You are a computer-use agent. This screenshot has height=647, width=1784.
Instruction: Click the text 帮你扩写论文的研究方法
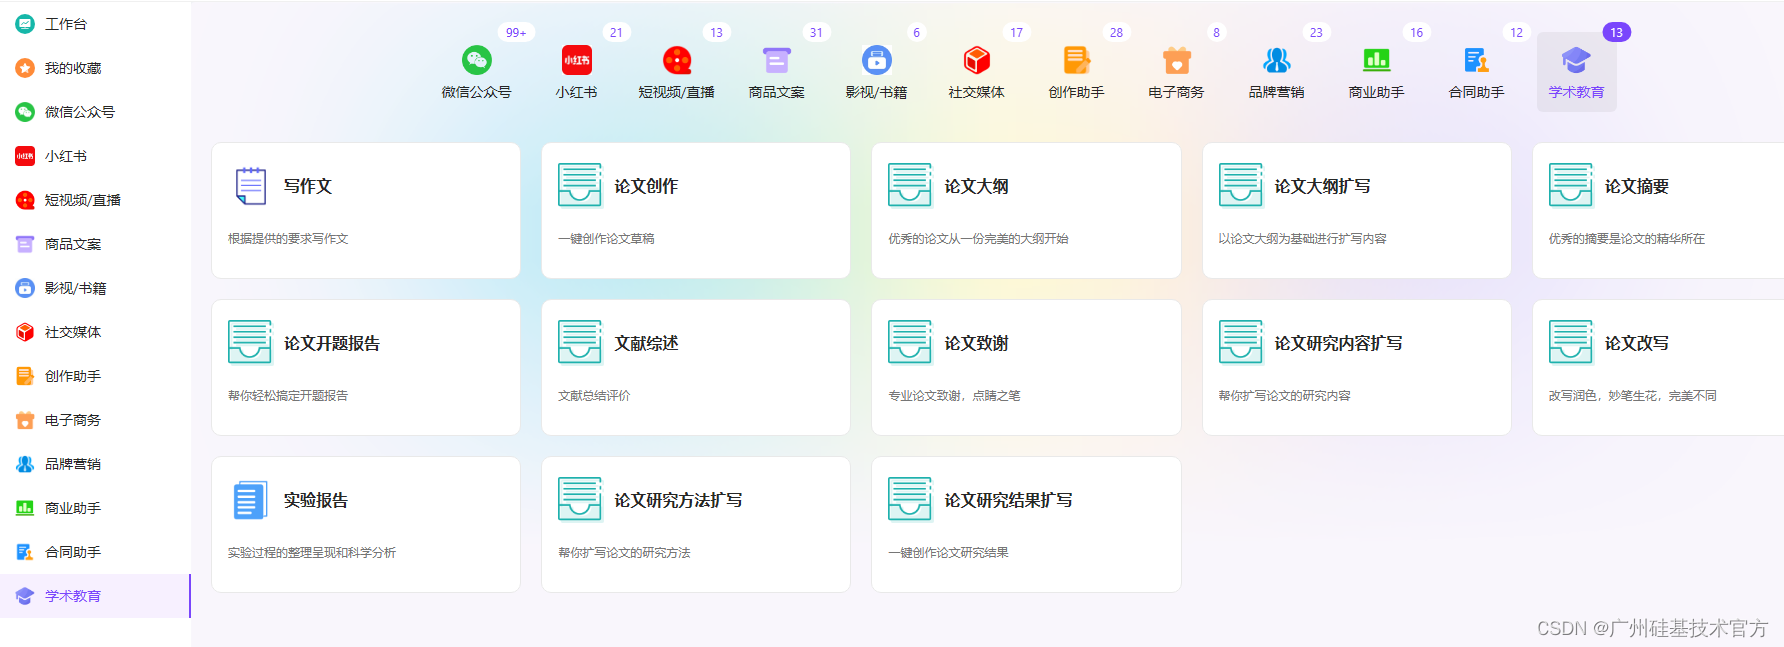[x=624, y=553]
